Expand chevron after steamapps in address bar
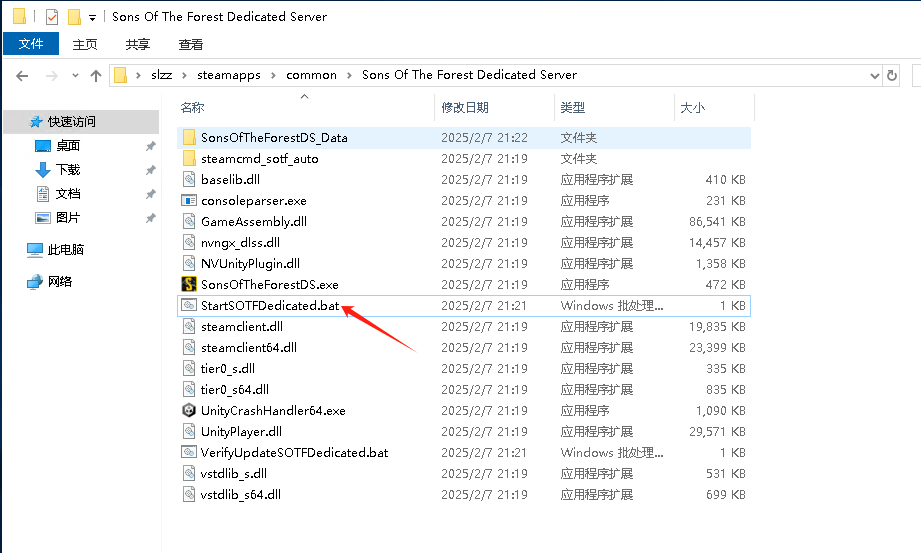Image resolution: width=921 pixels, height=553 pixels. pos(273,75)
